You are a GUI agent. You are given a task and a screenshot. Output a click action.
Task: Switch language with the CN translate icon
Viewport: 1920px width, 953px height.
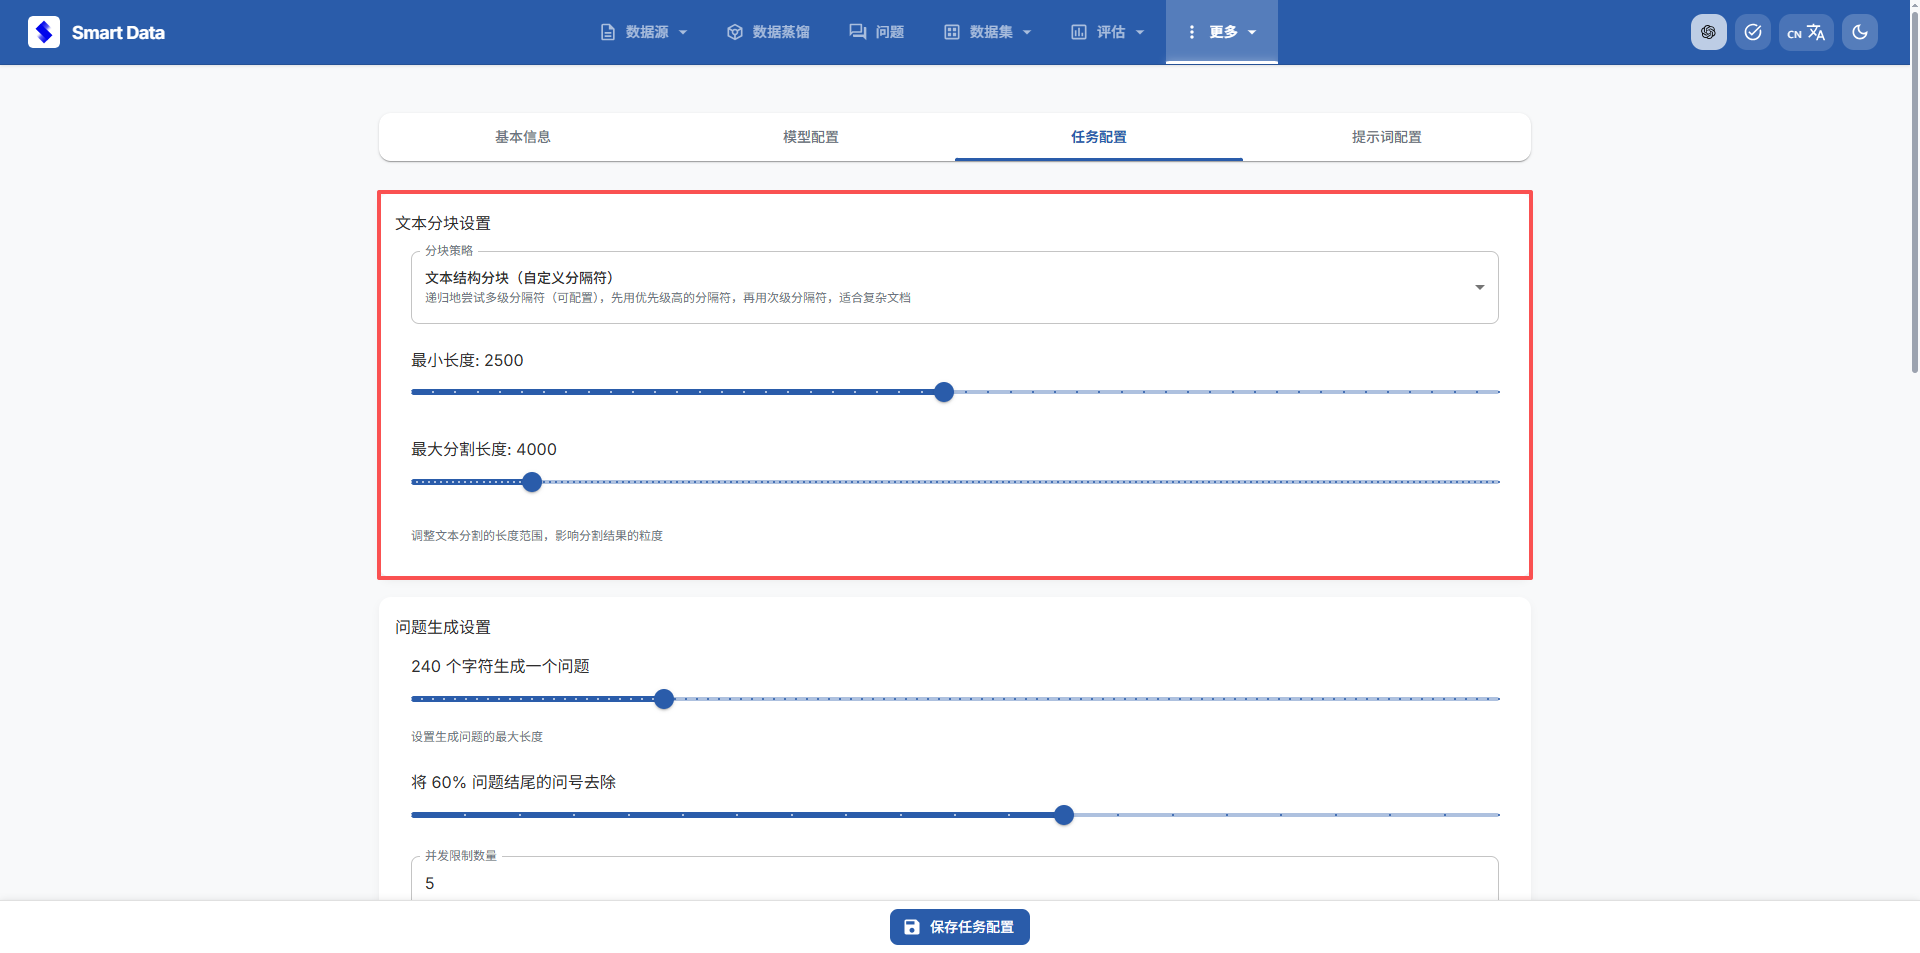tap(1805, 32)
